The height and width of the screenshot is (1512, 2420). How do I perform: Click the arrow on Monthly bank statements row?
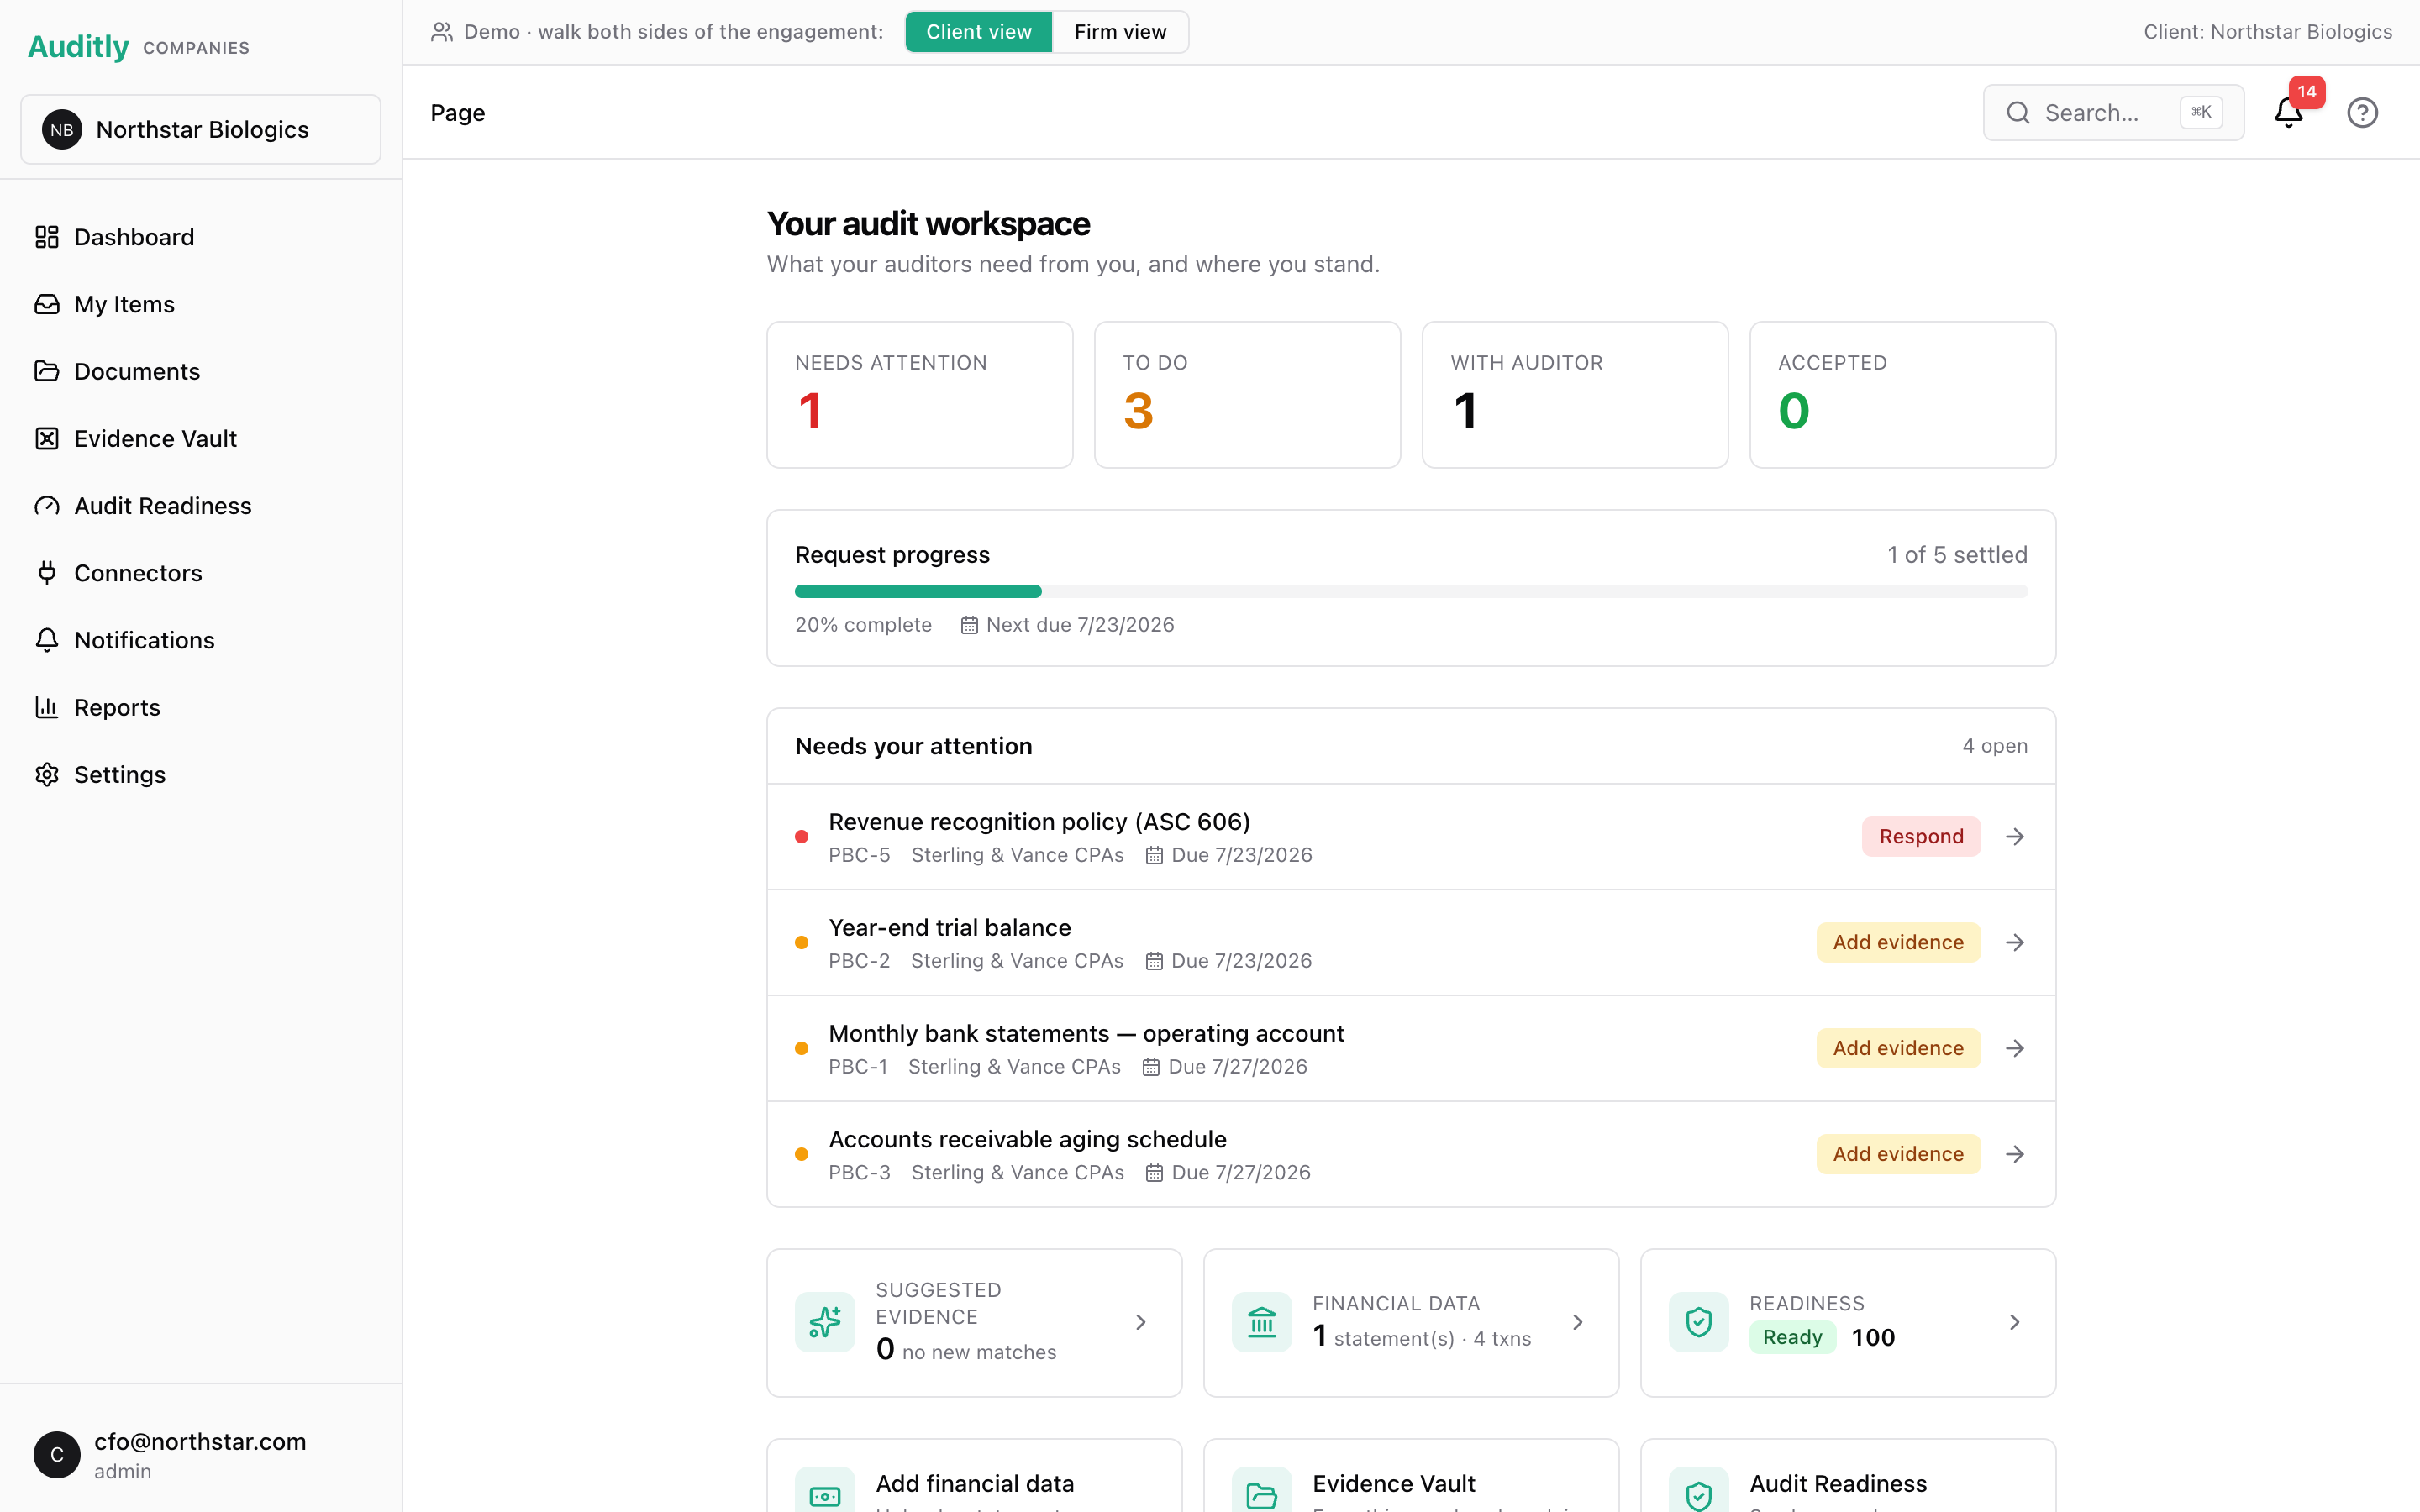click(2015, 1048)
